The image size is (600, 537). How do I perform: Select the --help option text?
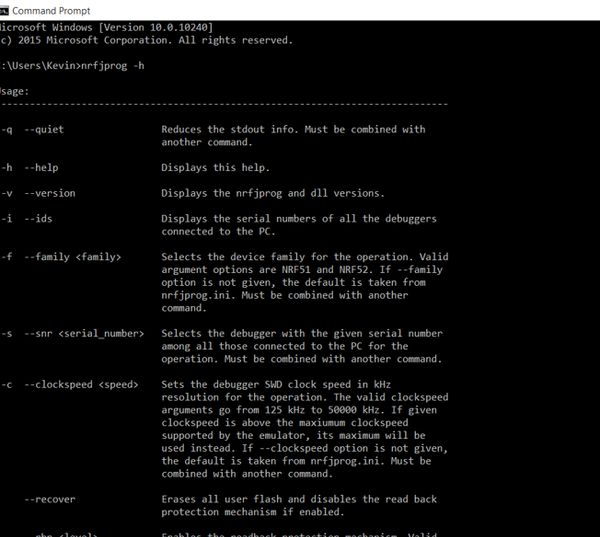tap(41, 168)
